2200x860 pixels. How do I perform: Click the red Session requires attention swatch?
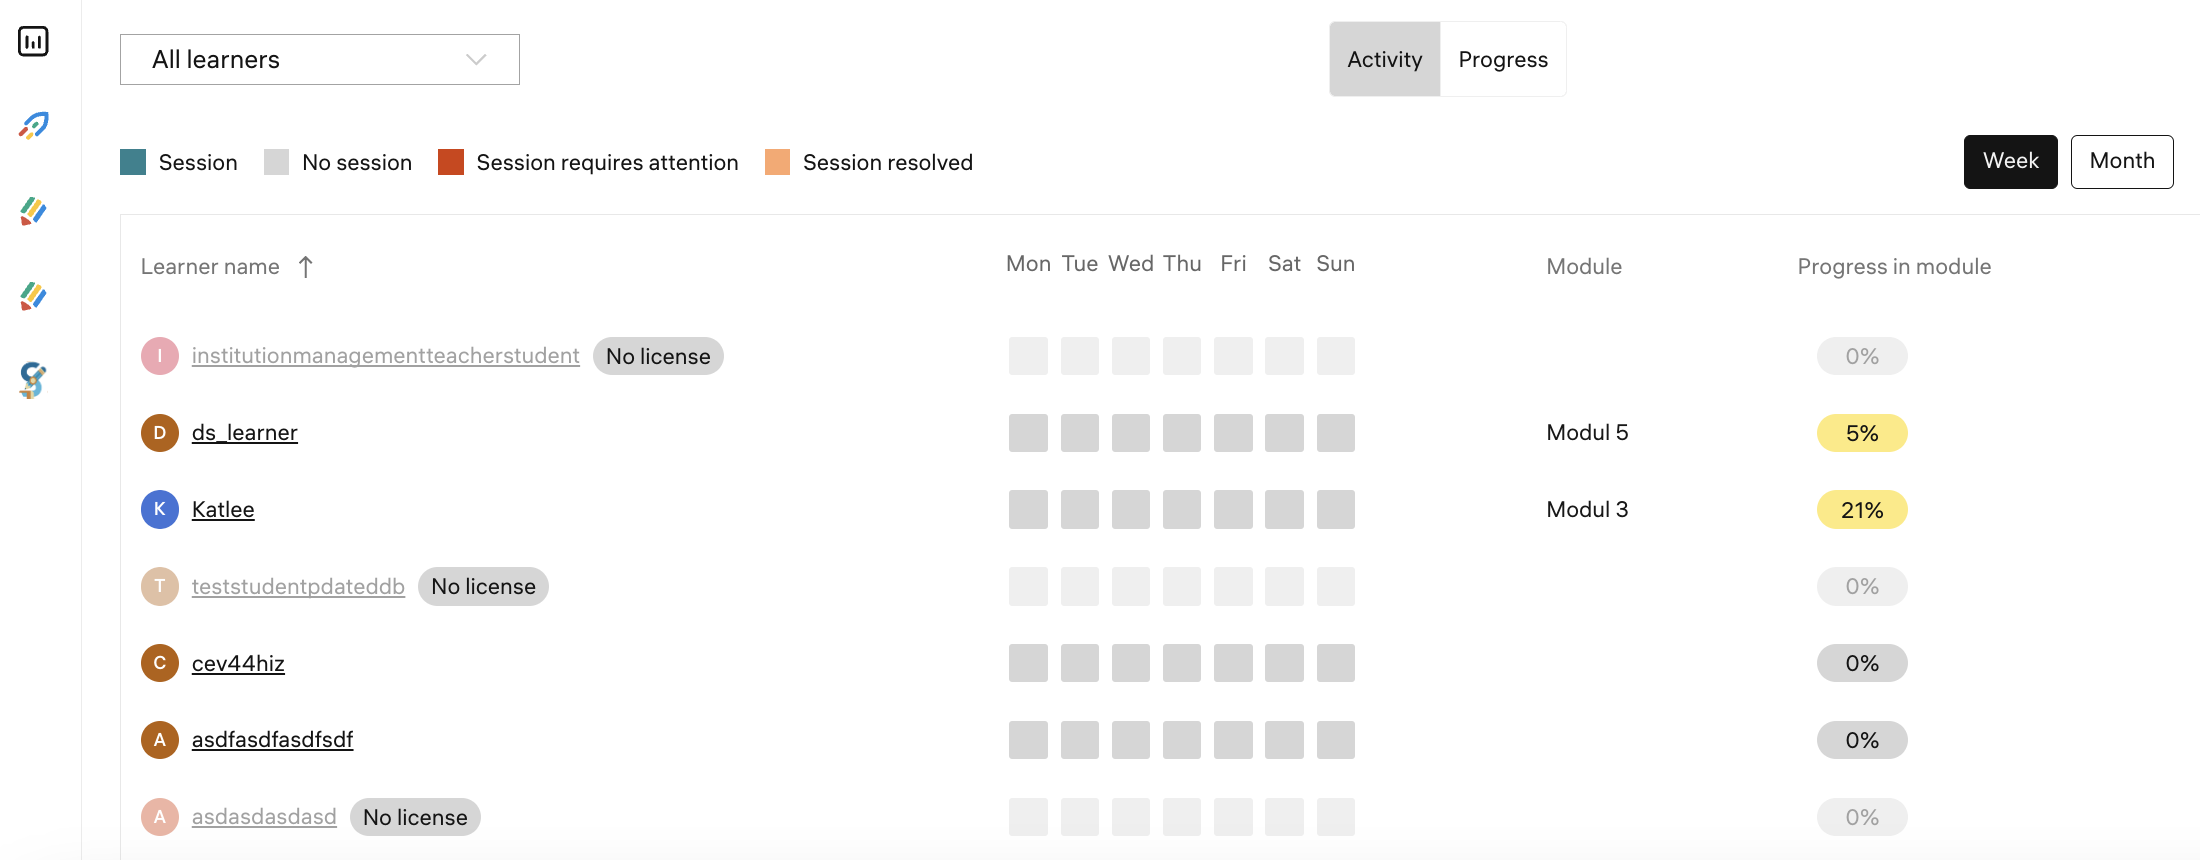point(451,162)
